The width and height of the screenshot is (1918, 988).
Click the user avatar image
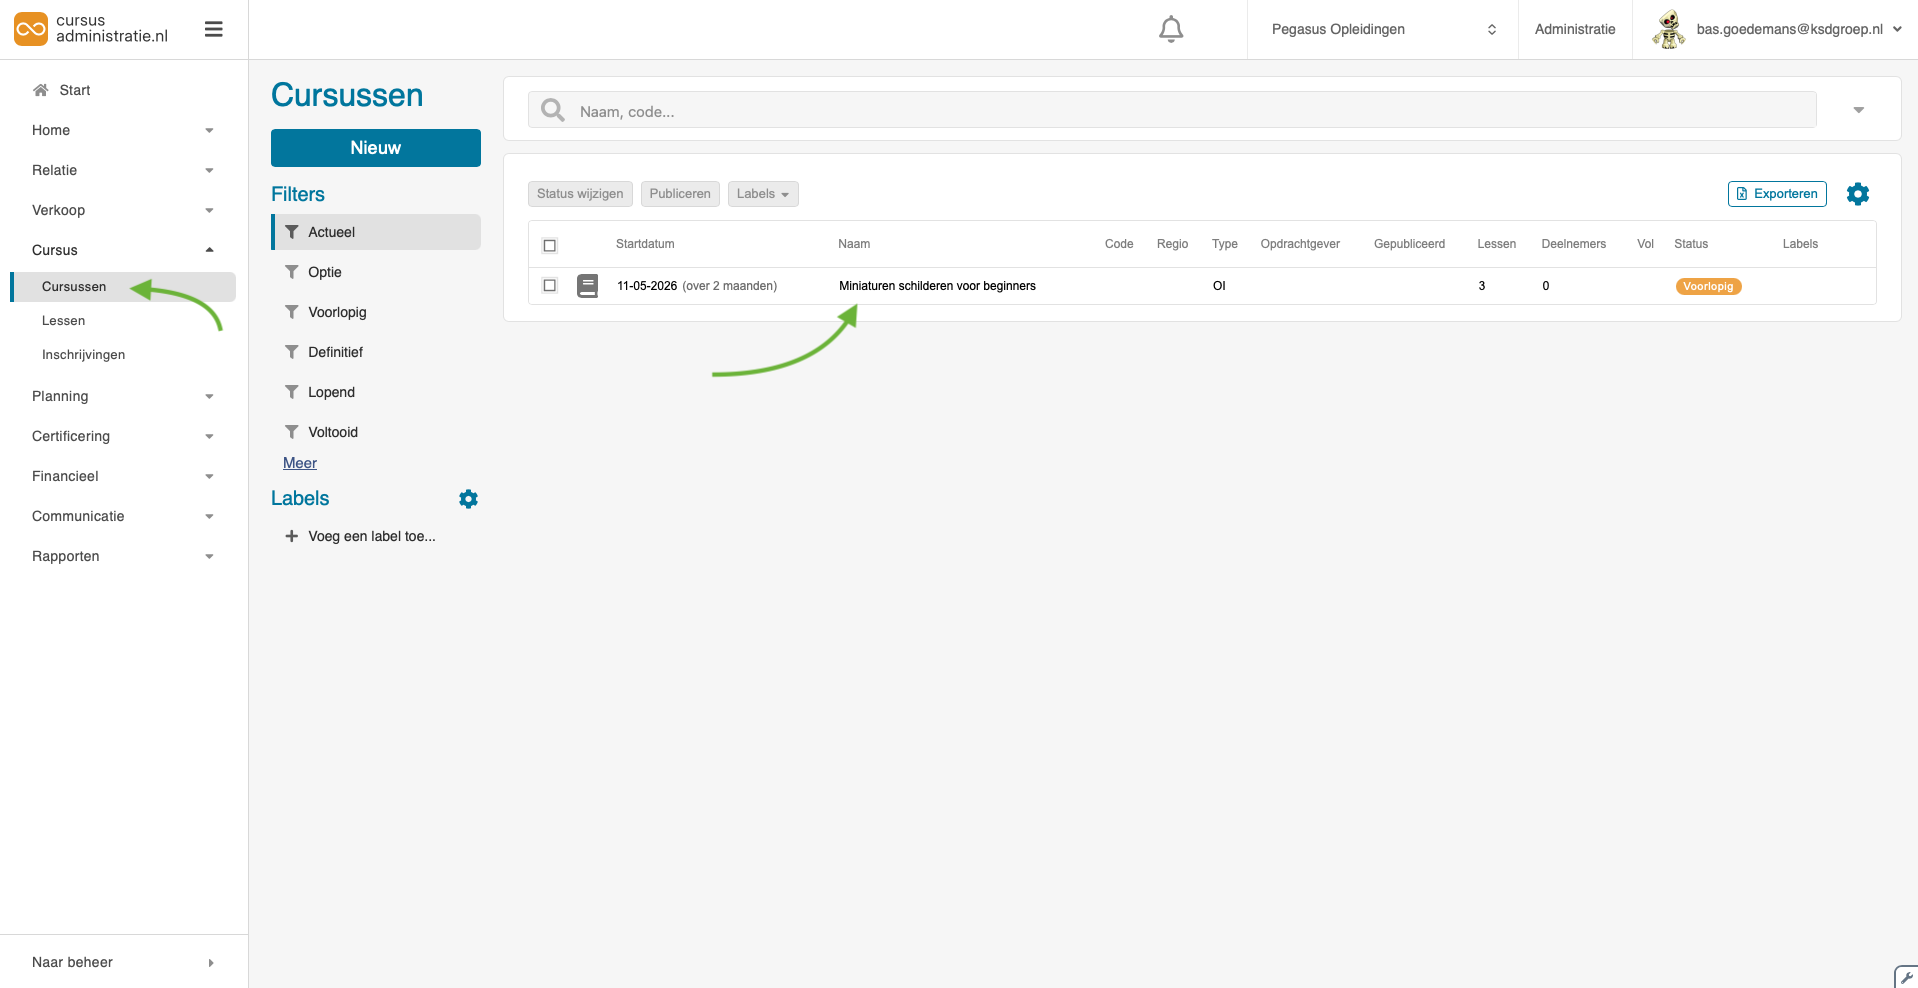pyautogui.click(x=1668, y=29)
